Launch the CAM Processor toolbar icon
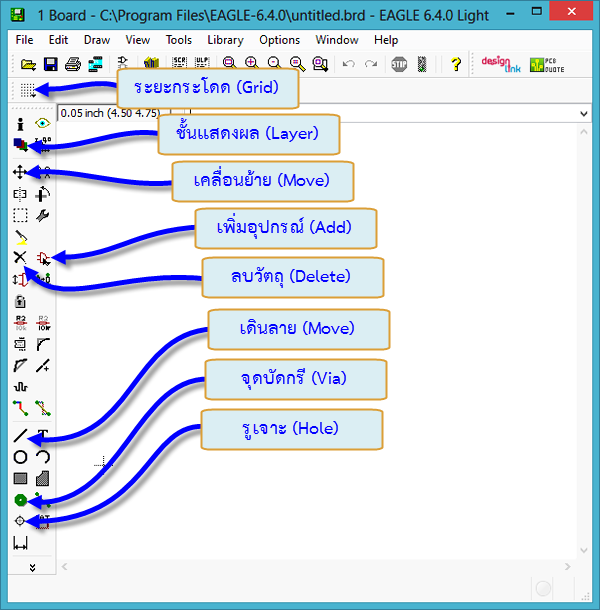 pyautogui.click(x=95, y=64)
